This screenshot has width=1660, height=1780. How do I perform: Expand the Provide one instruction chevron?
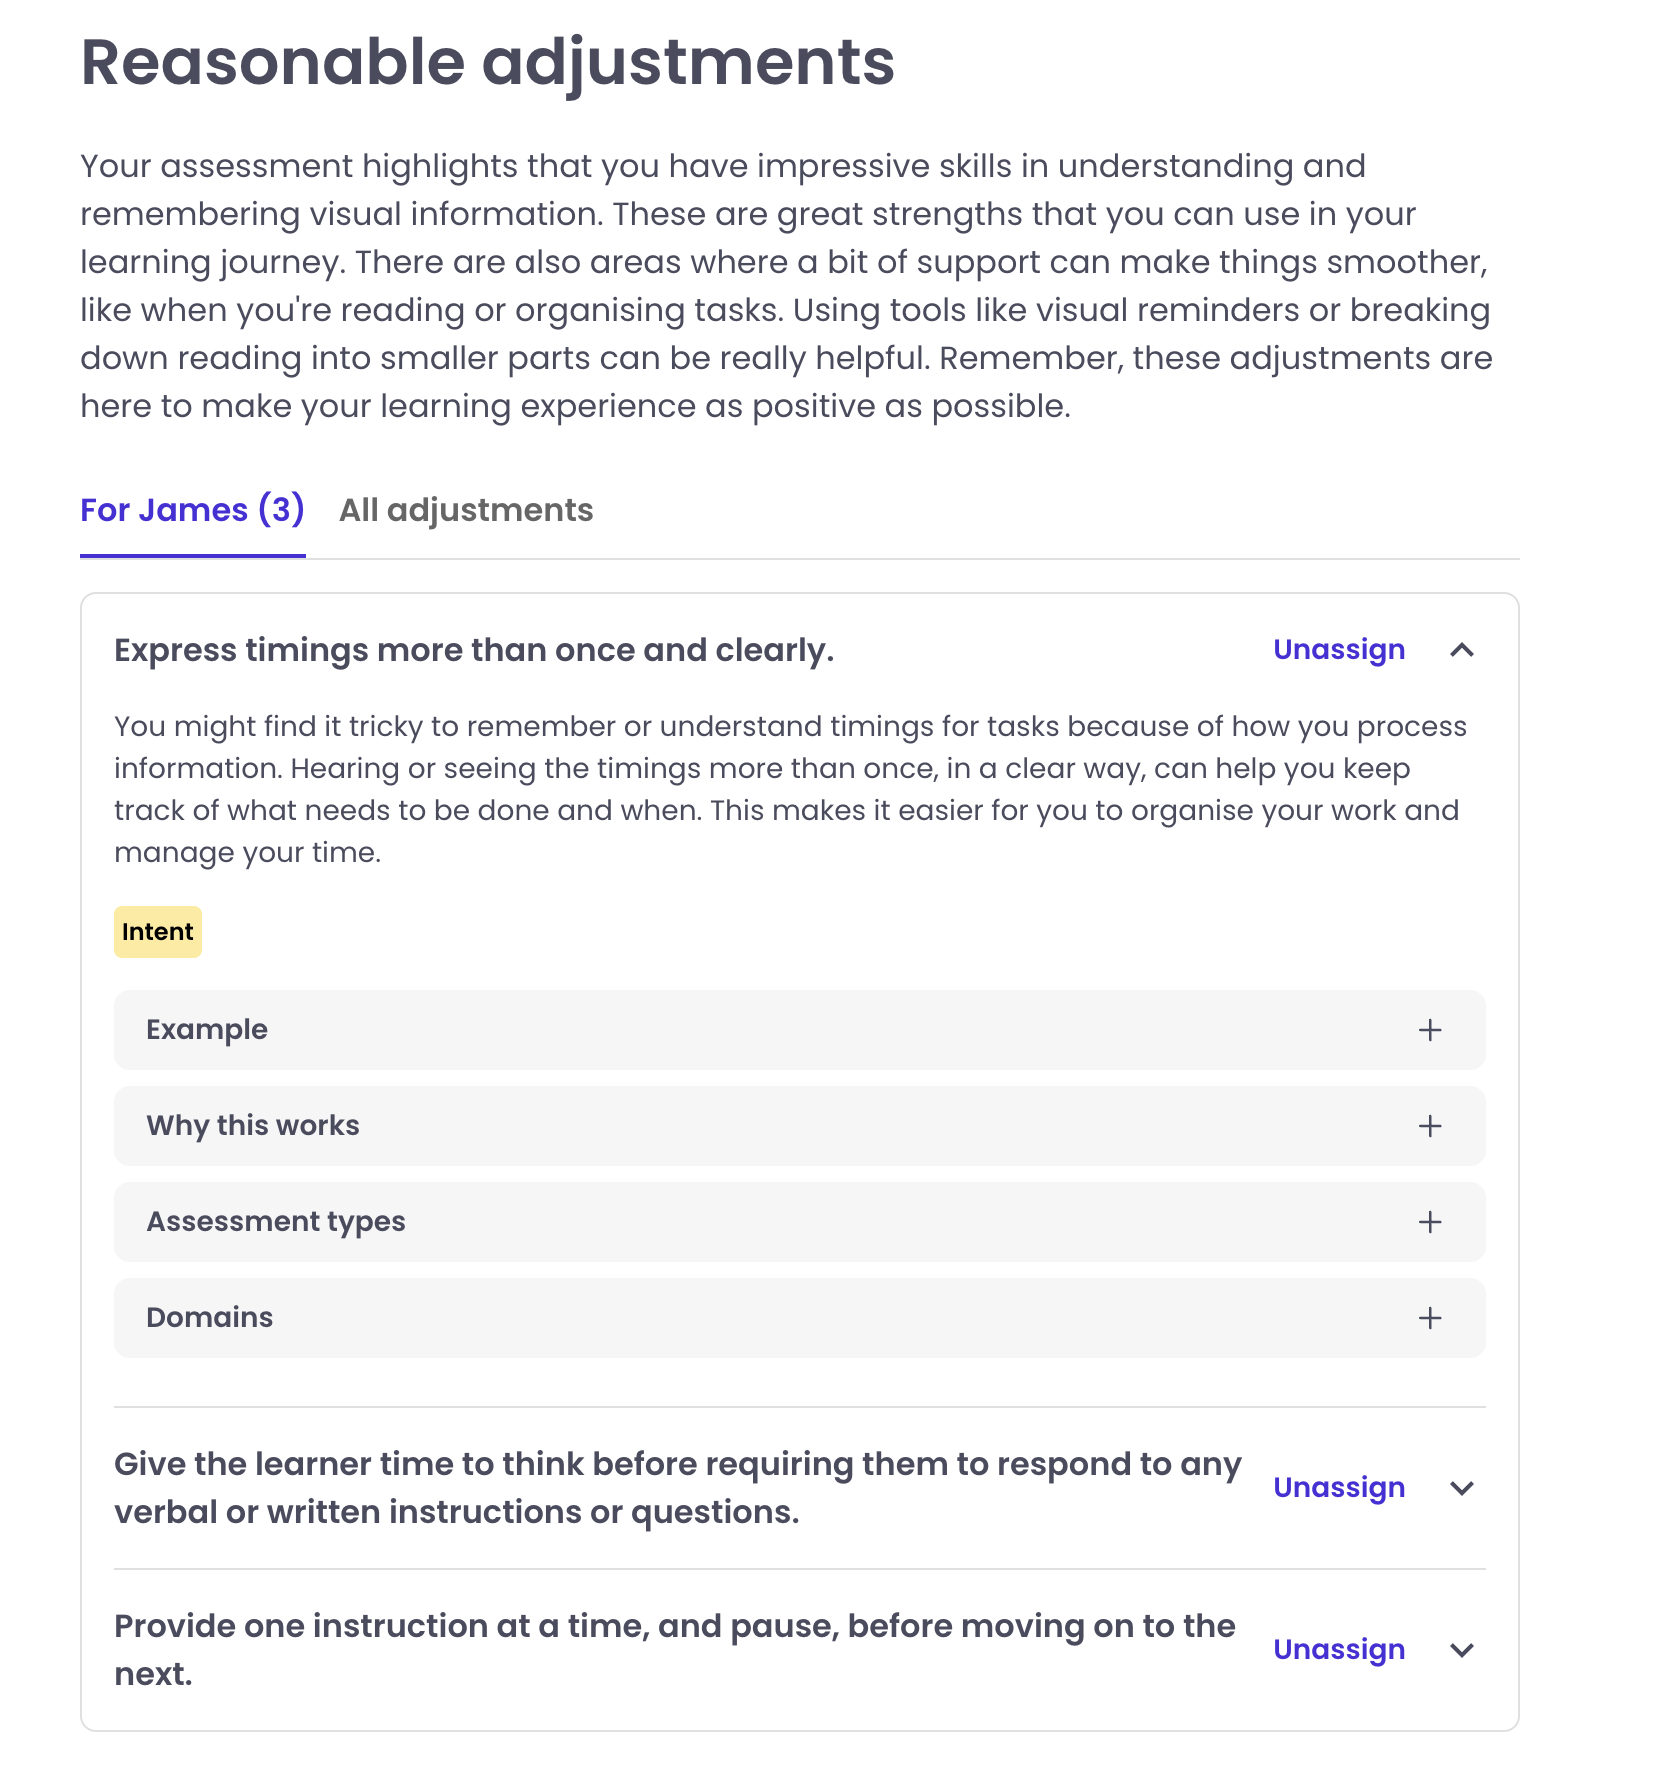click(1462, 1650)
